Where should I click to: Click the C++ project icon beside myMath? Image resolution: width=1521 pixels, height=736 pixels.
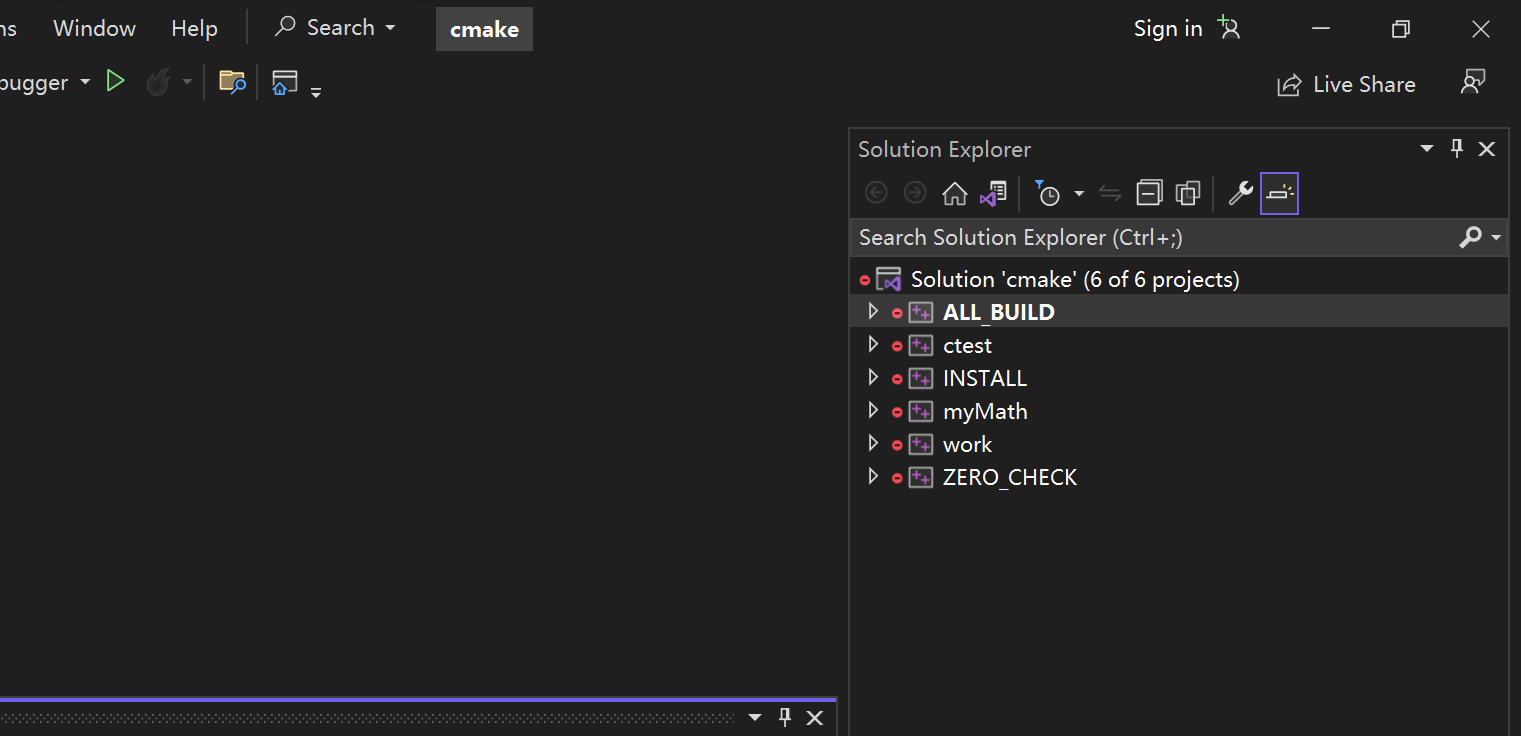click(921, 411)
